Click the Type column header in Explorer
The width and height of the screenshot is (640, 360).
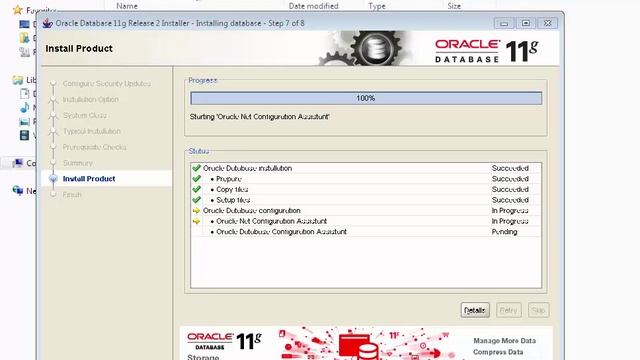click(377, 6)
